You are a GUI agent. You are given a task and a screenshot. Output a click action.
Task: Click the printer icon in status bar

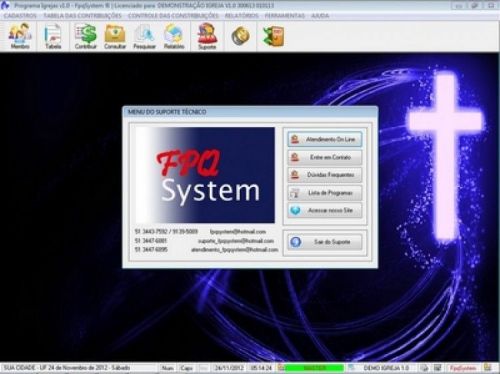424,368
